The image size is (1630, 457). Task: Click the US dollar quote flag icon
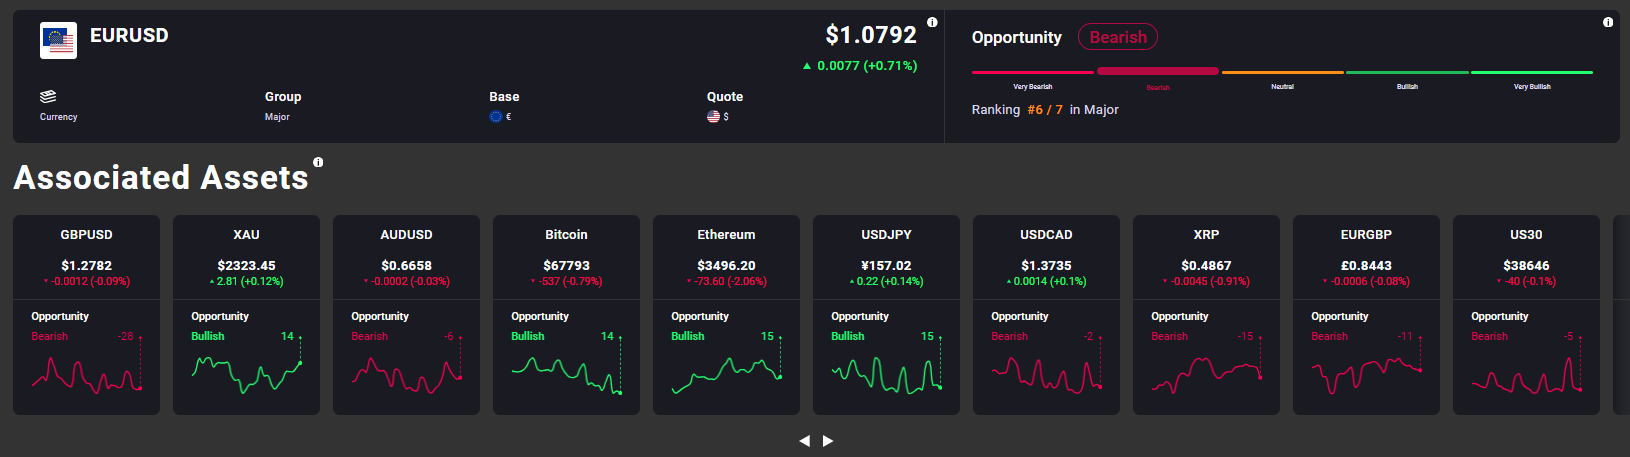point(713,117)
